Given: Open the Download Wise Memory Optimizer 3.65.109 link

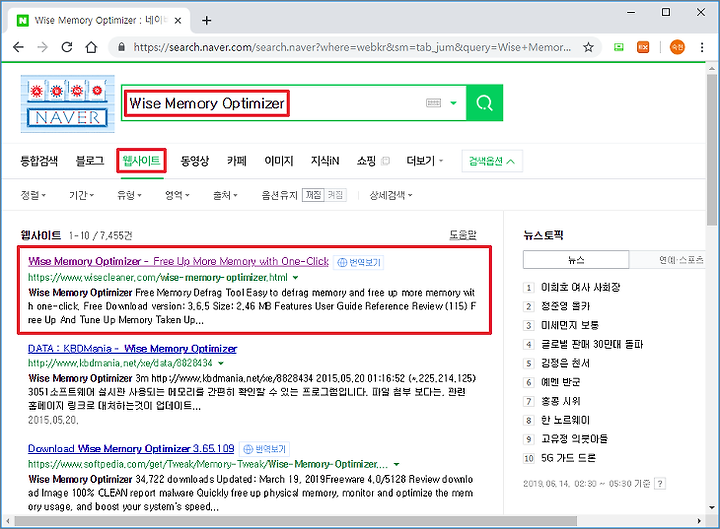Looking at the screenshot, I should coord(131,448).
